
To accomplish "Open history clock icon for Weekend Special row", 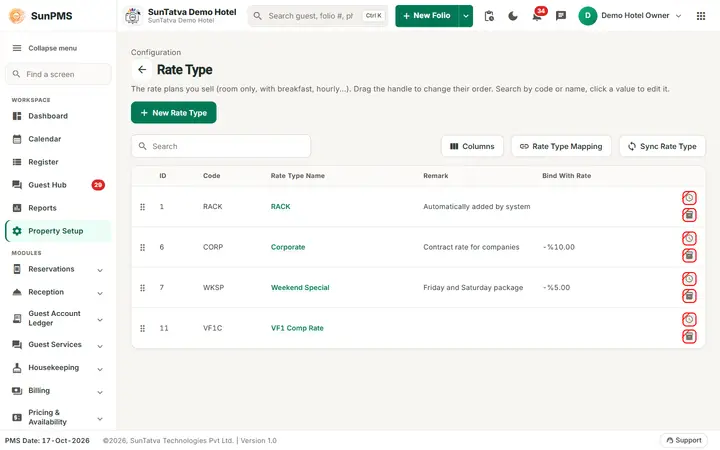I will click(689, 279).
